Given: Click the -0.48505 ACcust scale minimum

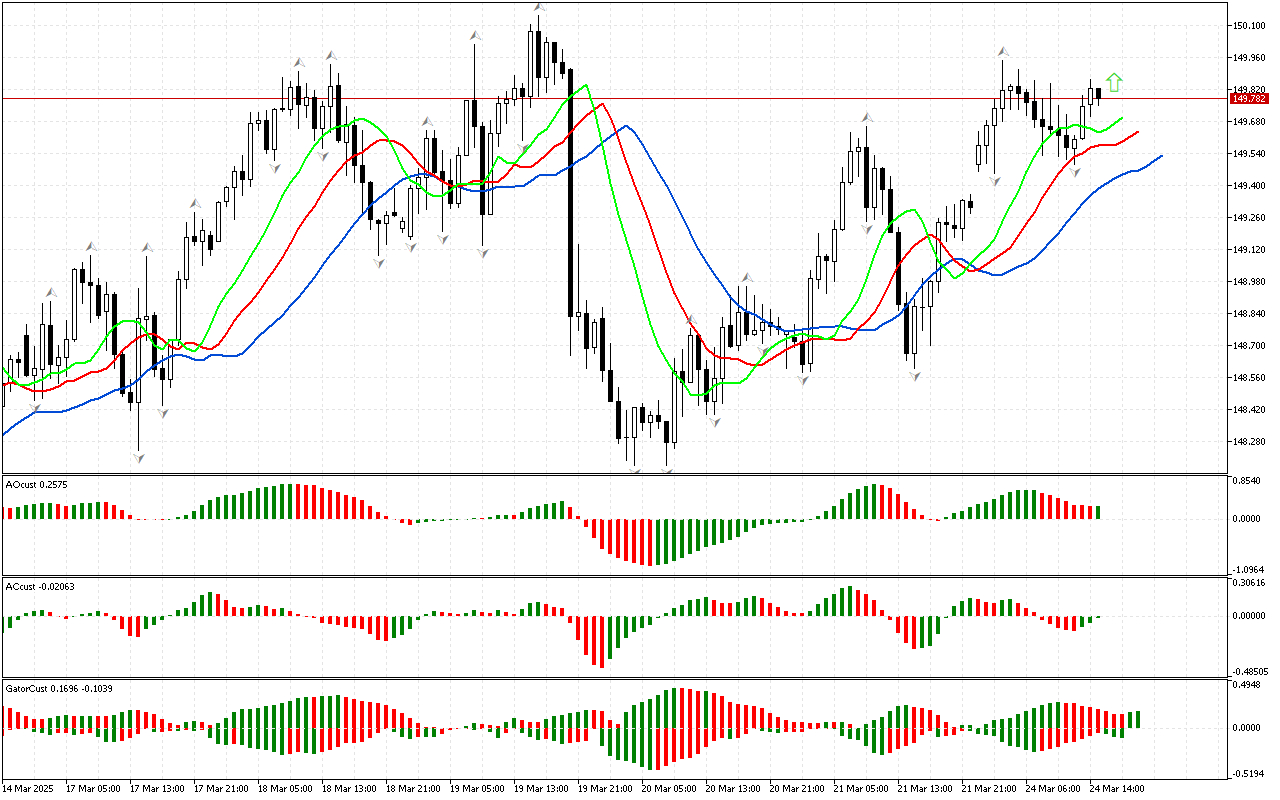Looking at the screenshot, I should (x=1251, y=671).
